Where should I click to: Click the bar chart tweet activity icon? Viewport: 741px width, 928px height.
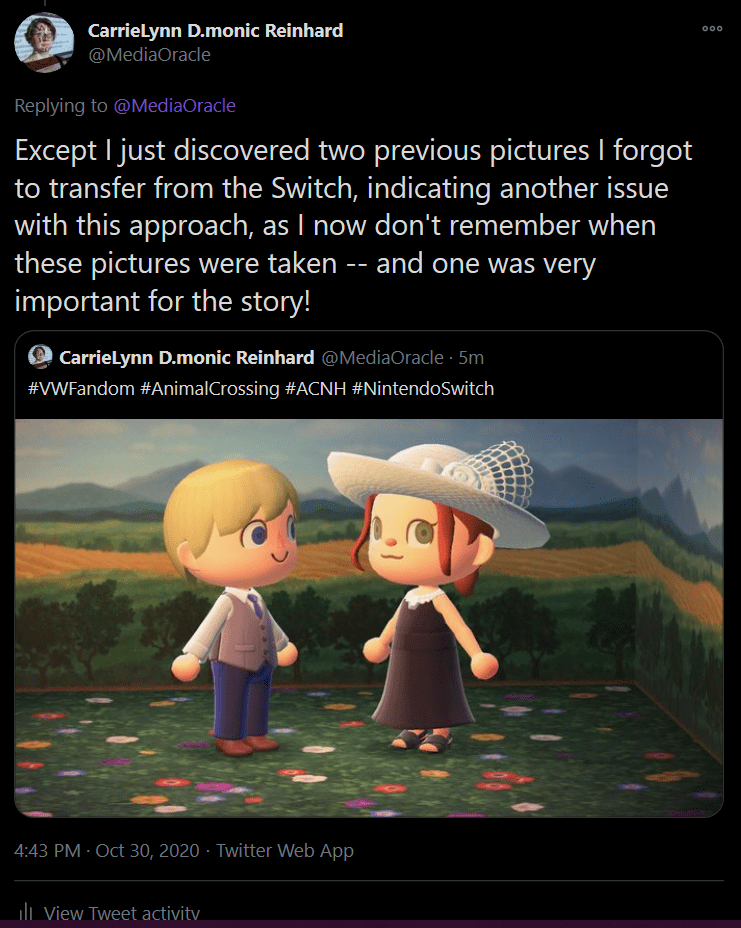[x=25, y=913]
